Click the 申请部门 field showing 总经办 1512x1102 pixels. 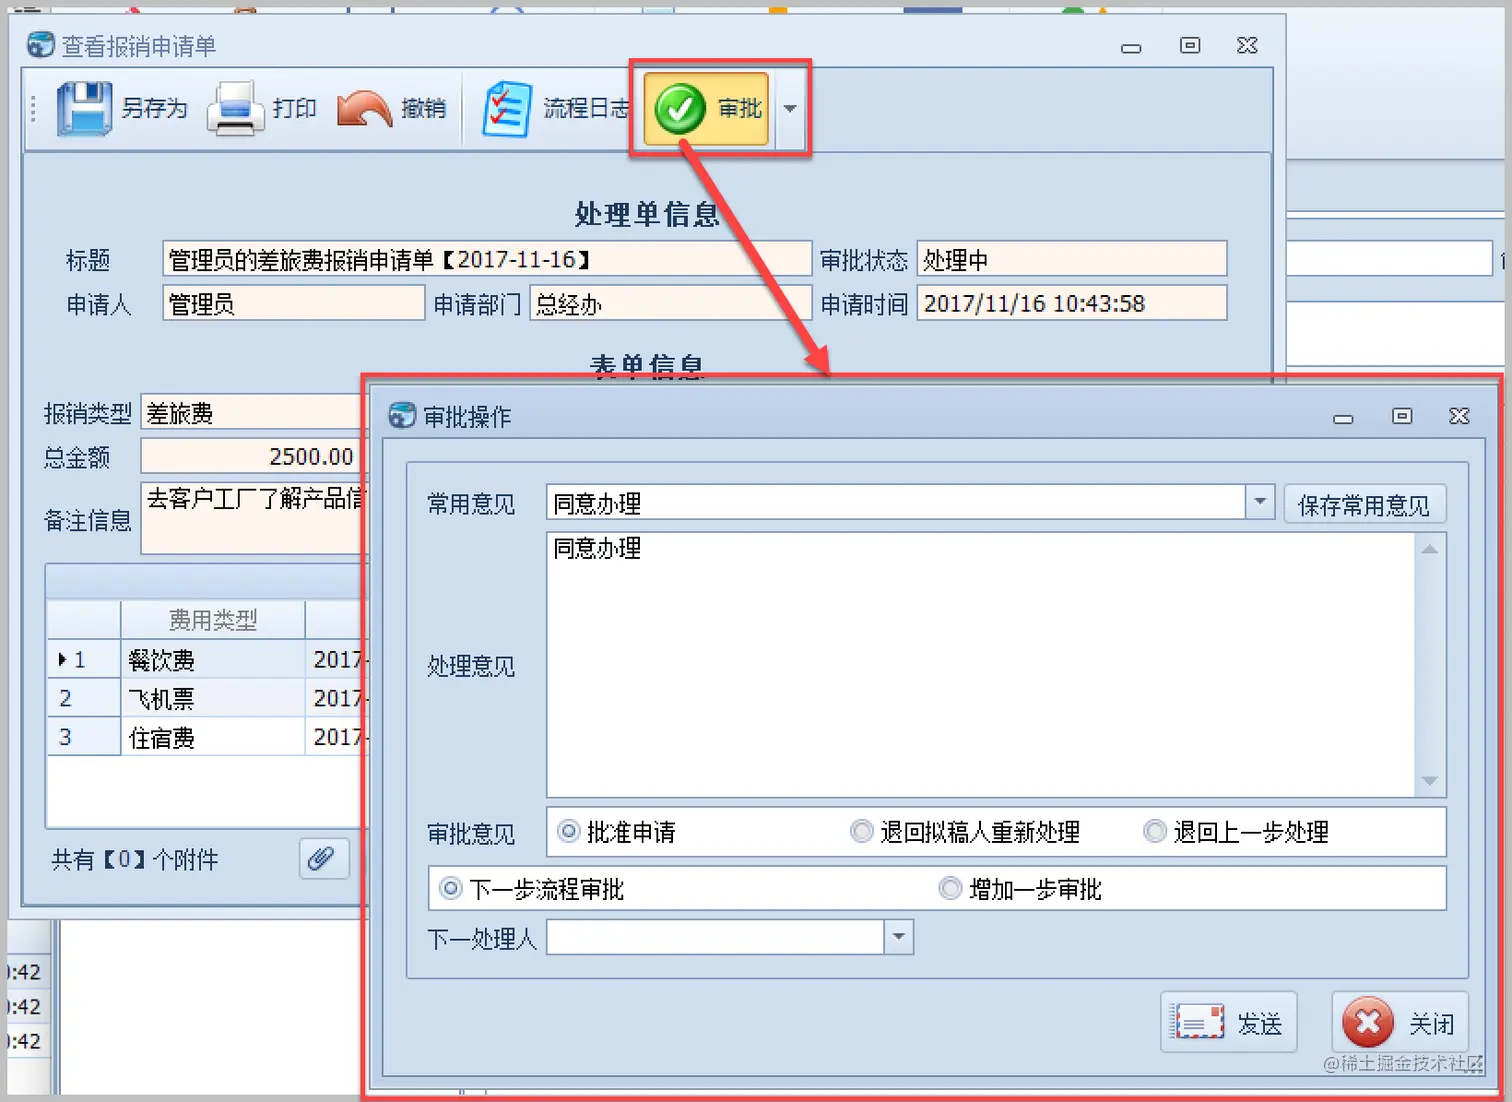670,303
